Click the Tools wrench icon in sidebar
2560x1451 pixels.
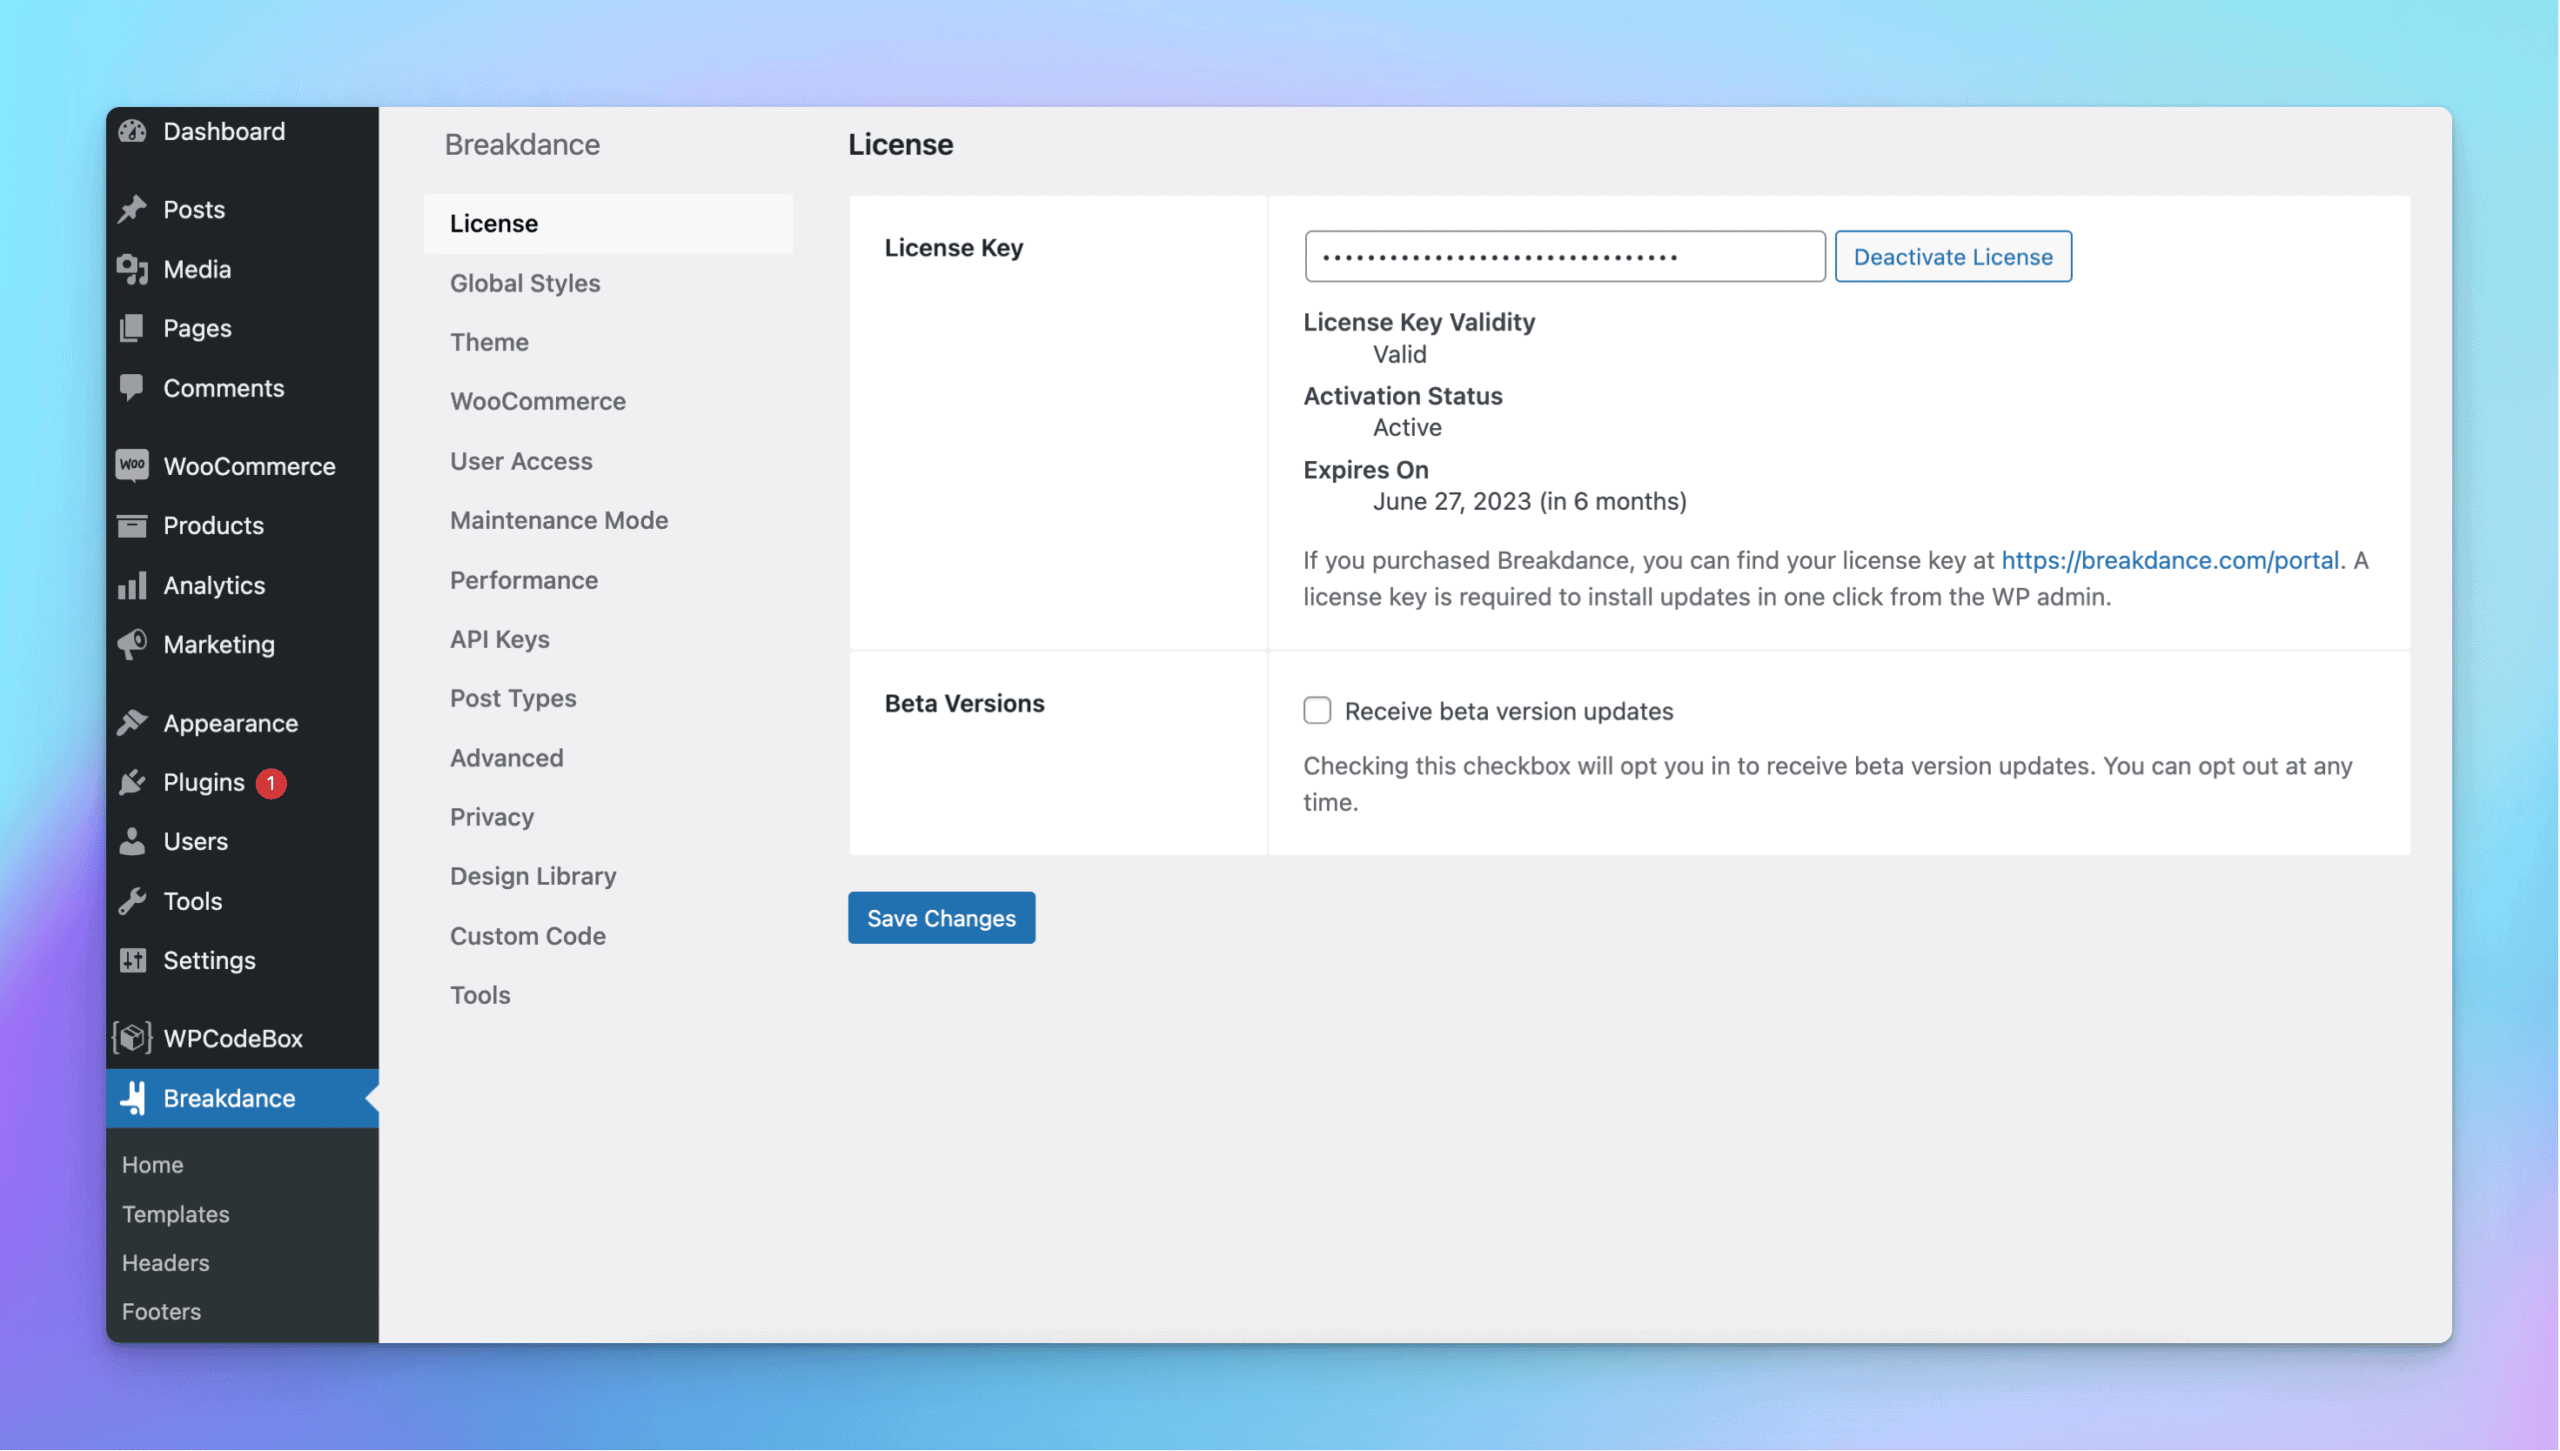132,901
